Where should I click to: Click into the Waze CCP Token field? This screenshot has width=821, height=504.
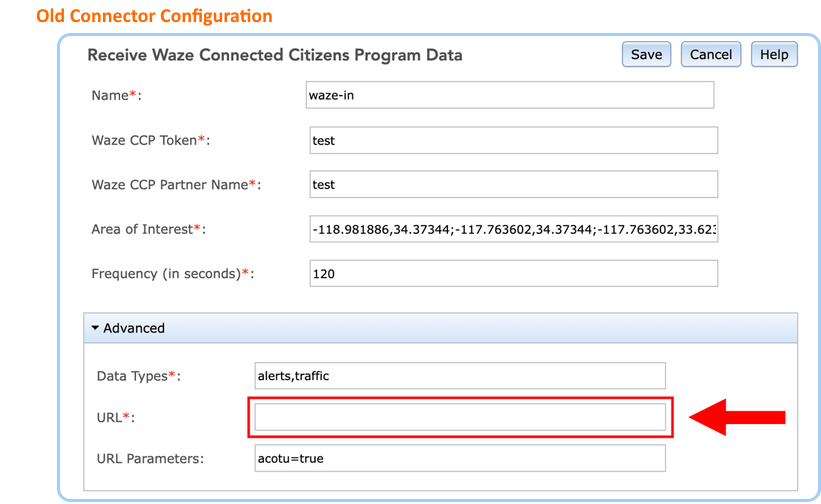tap(513, 140)
